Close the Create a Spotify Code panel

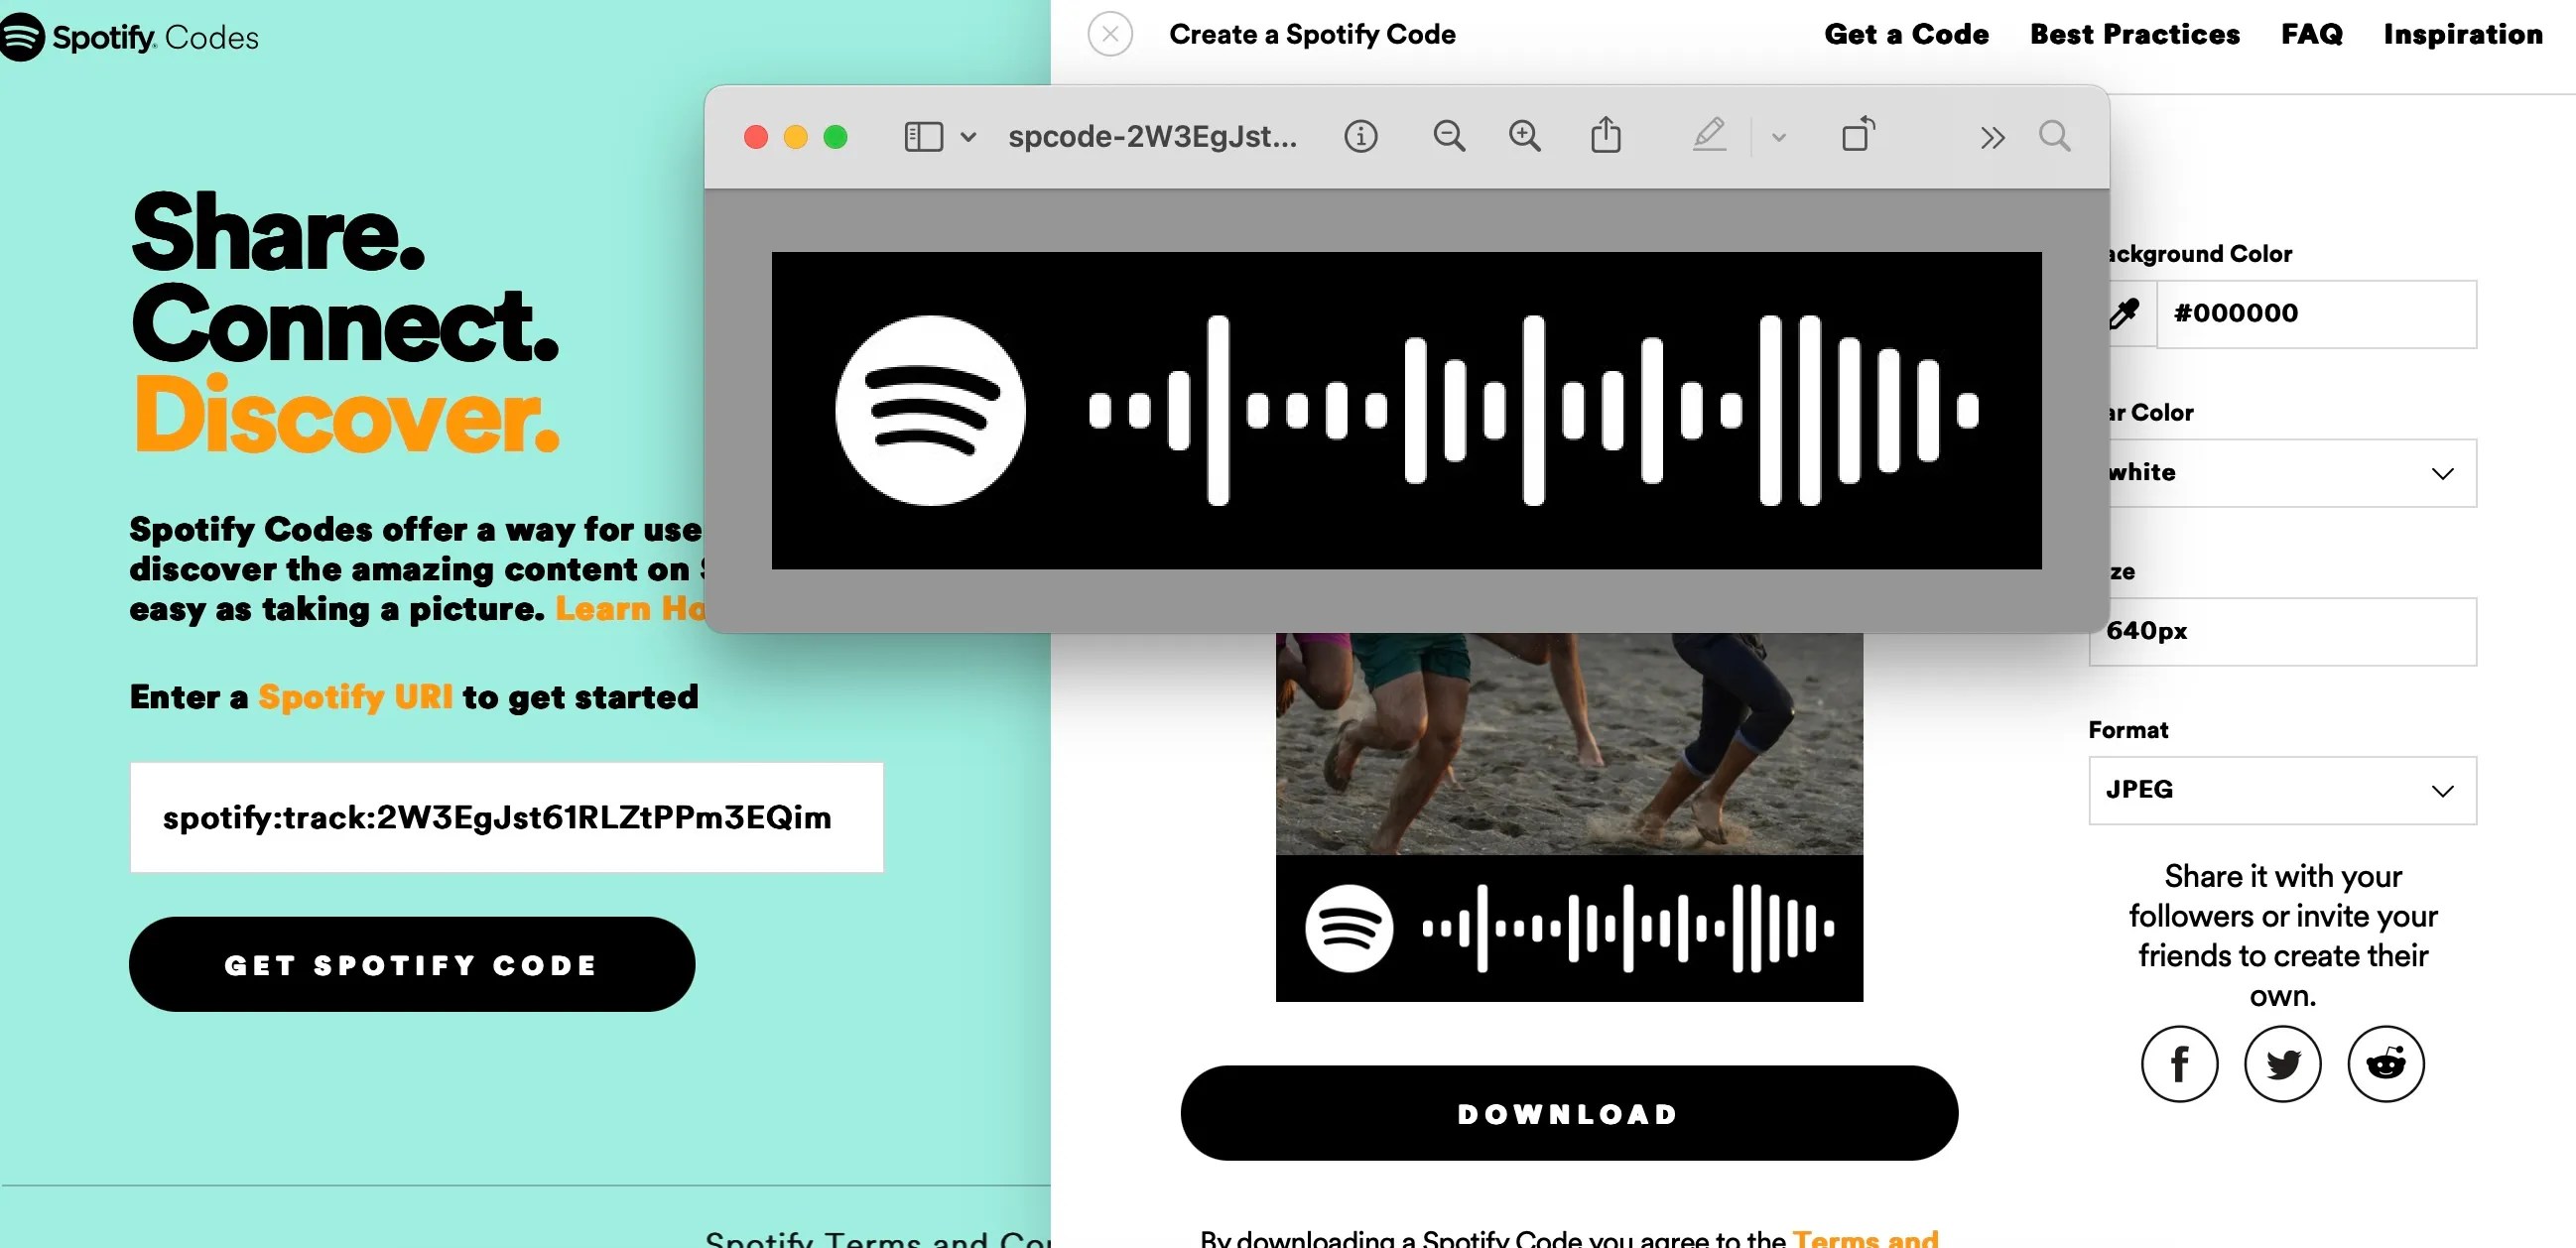coord(1110,34)
